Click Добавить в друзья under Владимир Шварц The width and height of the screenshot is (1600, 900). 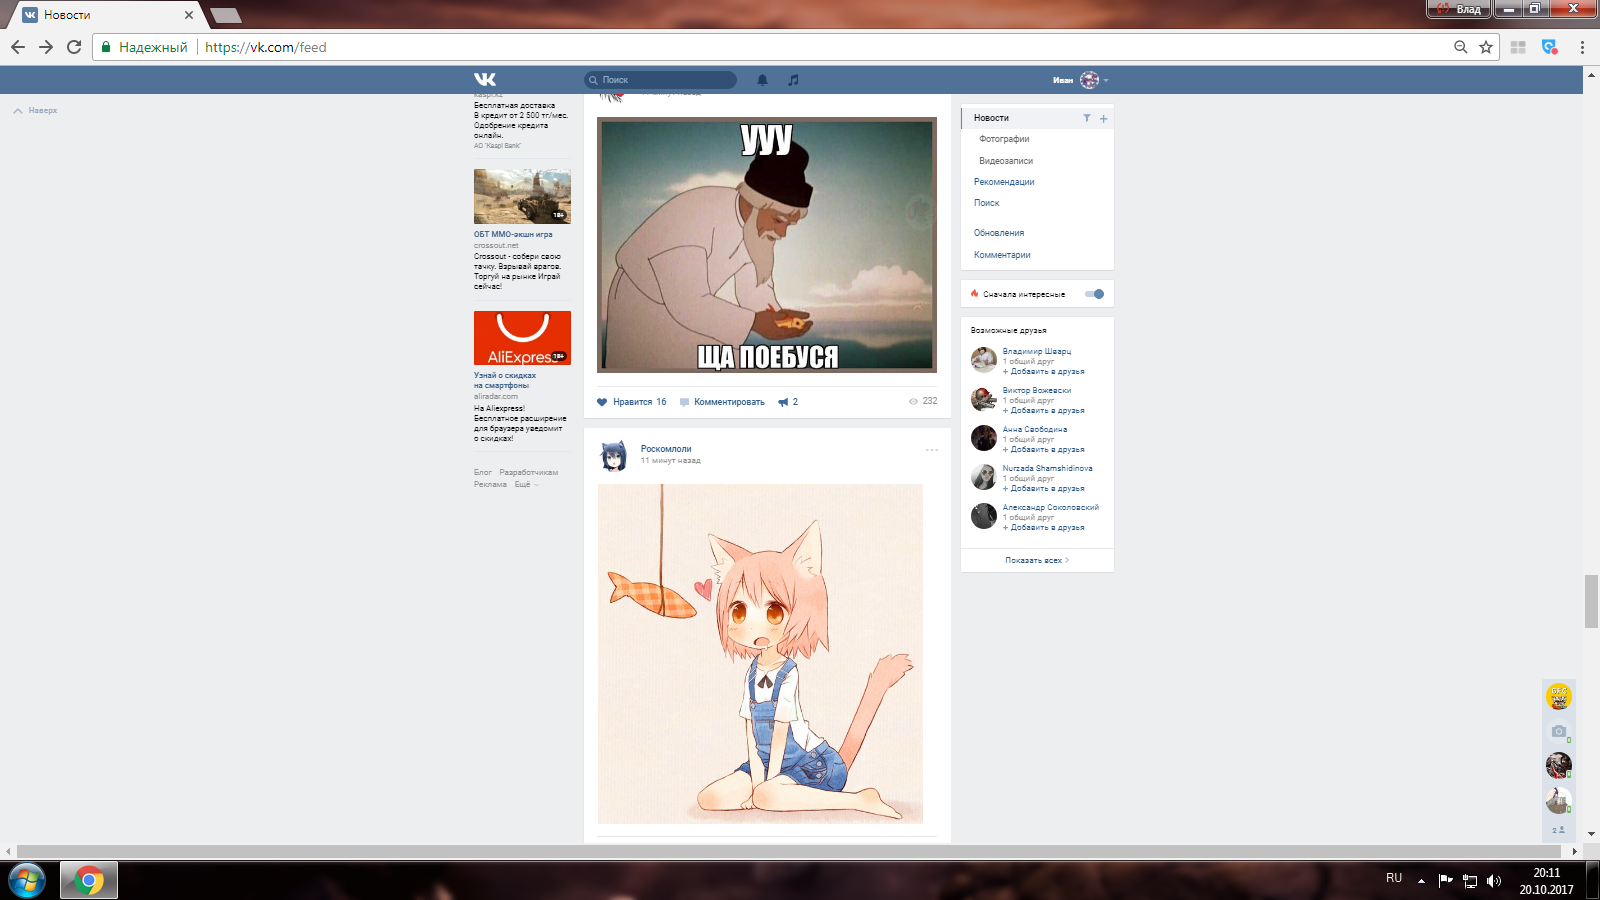pyautogui.click(x=1046, y=372)
